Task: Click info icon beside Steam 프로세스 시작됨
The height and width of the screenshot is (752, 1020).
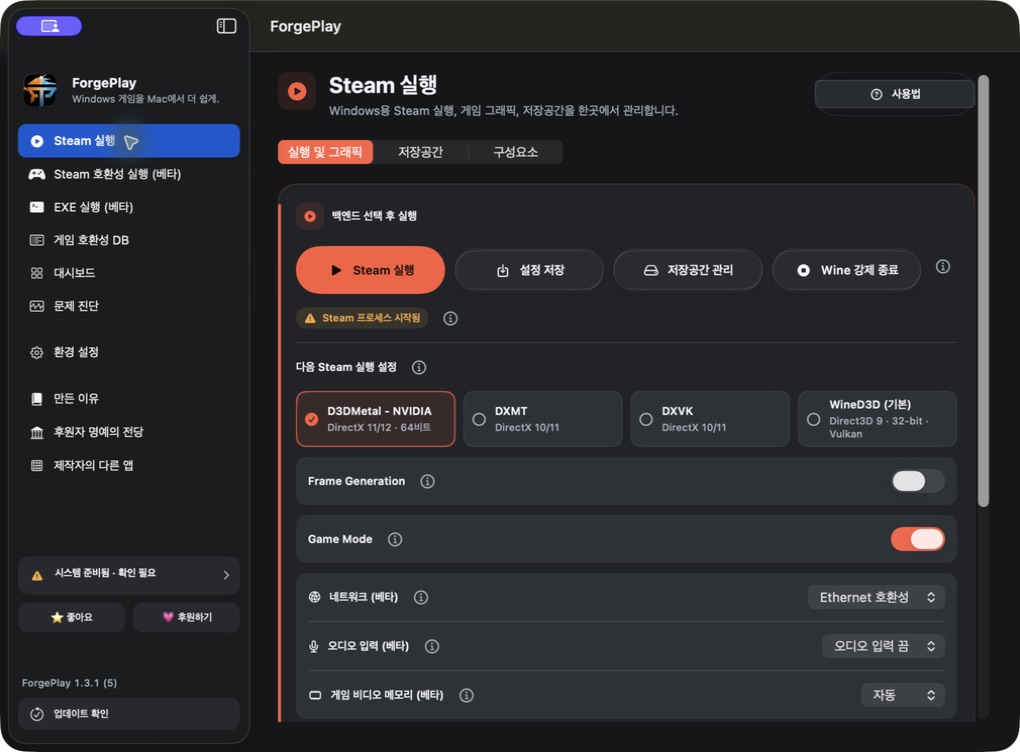Action: 450,318
